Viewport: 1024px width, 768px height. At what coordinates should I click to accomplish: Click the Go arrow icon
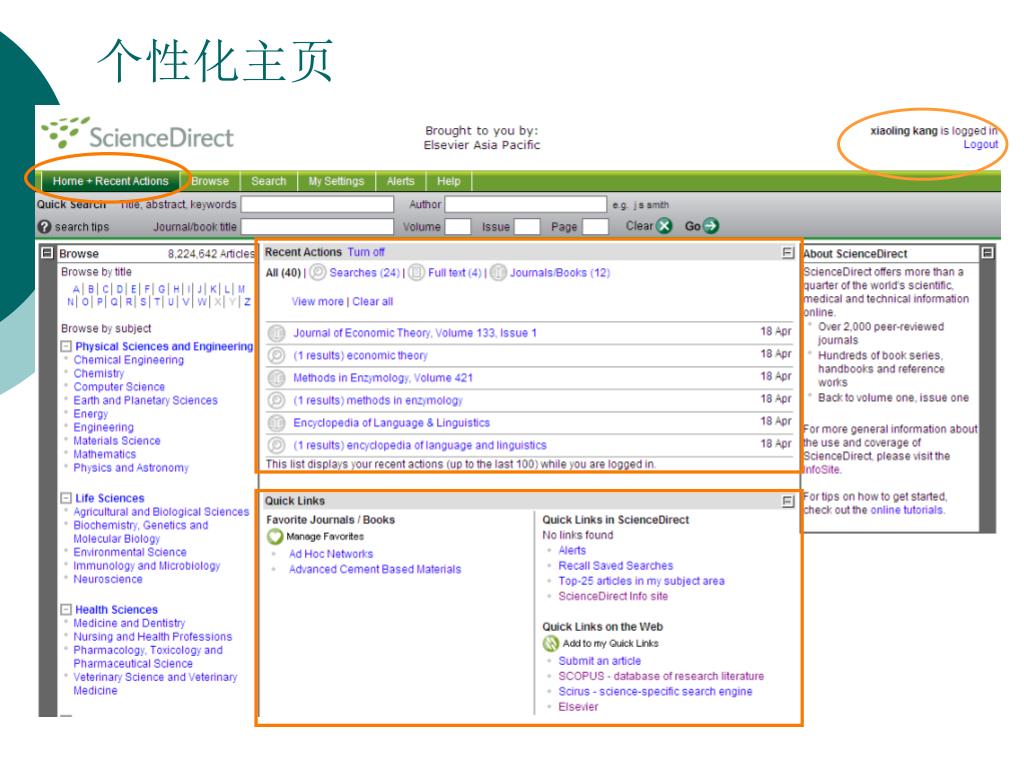711,226
